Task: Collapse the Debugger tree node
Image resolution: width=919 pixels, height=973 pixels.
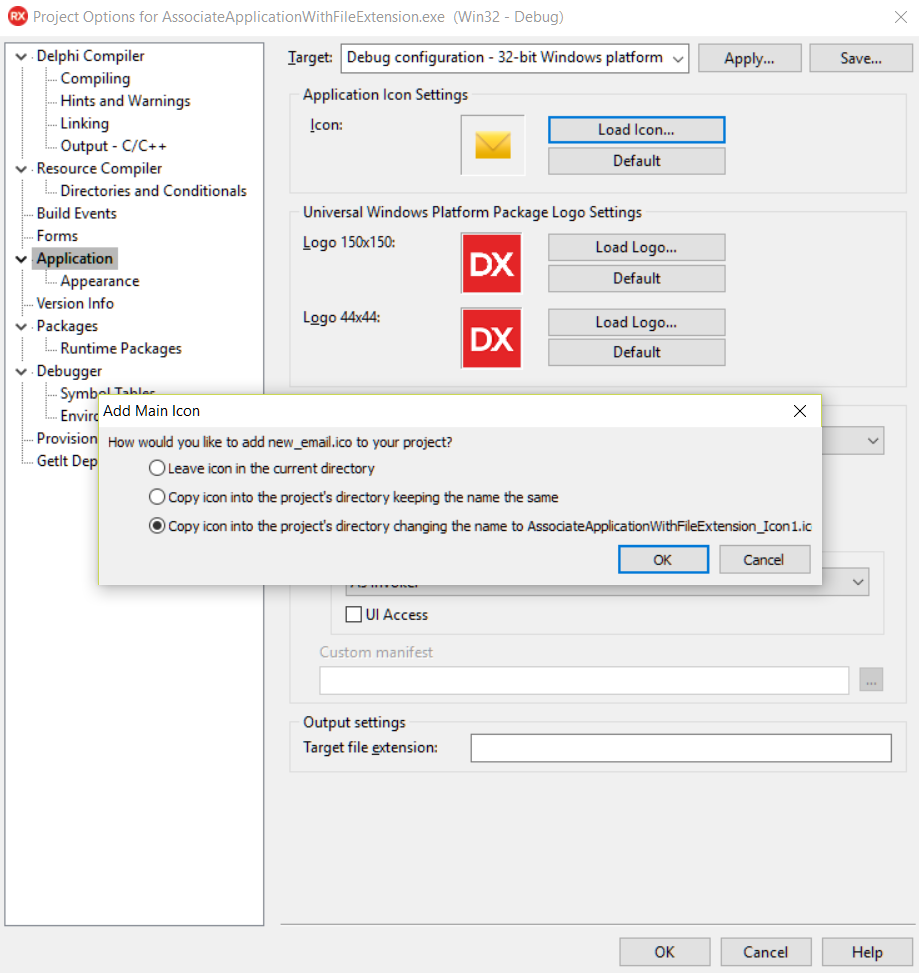Action: coord(21,371)
